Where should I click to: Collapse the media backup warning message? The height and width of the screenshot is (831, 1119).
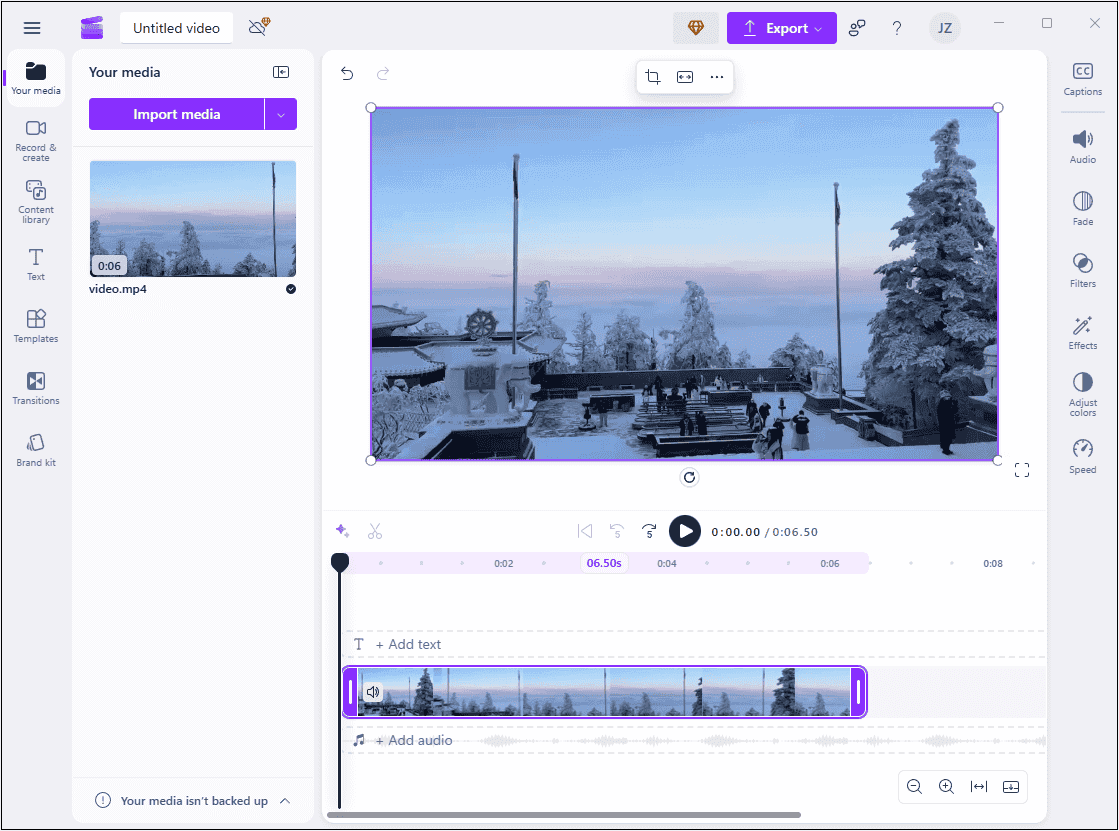[x=289, y=800]
